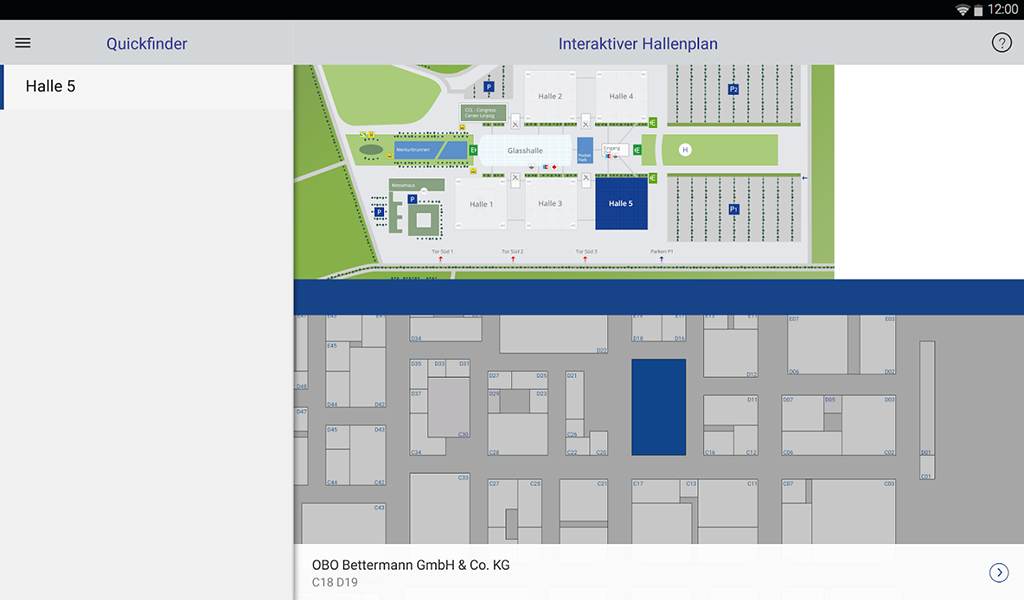Tap restaurant icon between Halle 1 and Halle 3

515,179
